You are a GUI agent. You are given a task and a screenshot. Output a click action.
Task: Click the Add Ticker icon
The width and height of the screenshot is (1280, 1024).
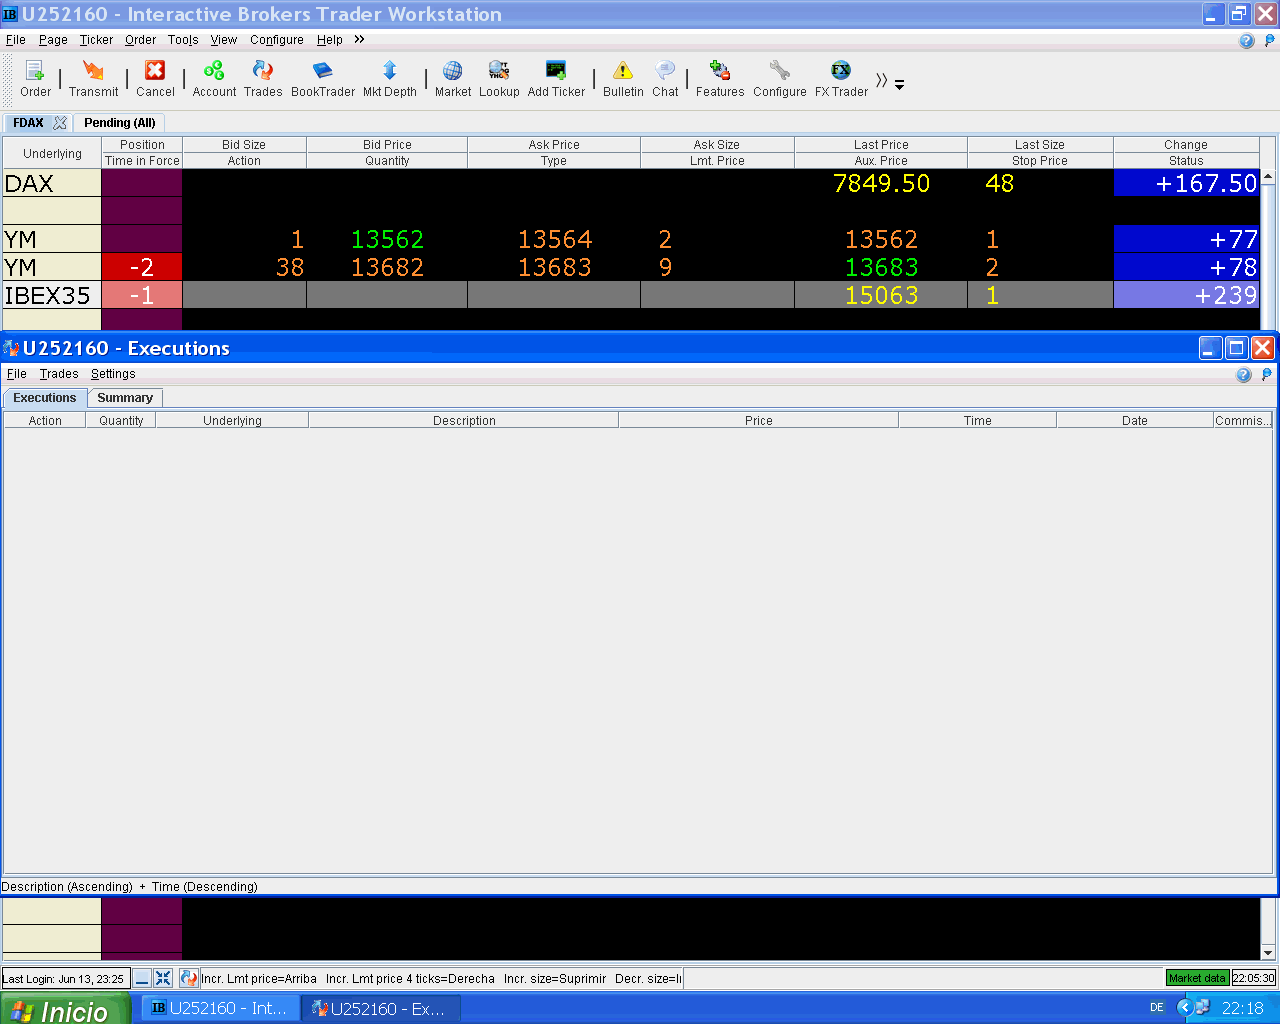(x=556, y=71)
